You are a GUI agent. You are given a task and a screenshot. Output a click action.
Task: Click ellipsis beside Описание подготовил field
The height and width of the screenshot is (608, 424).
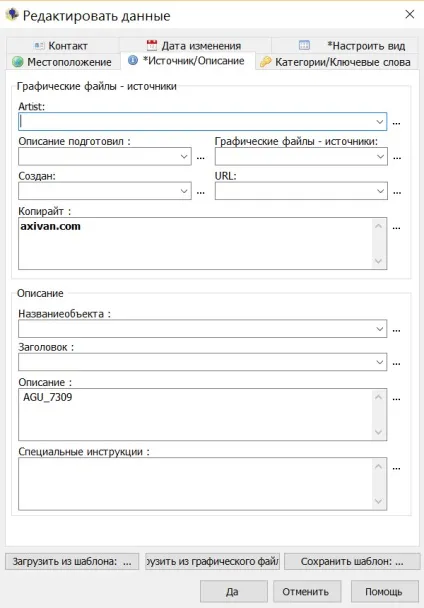tap(201, 157)
